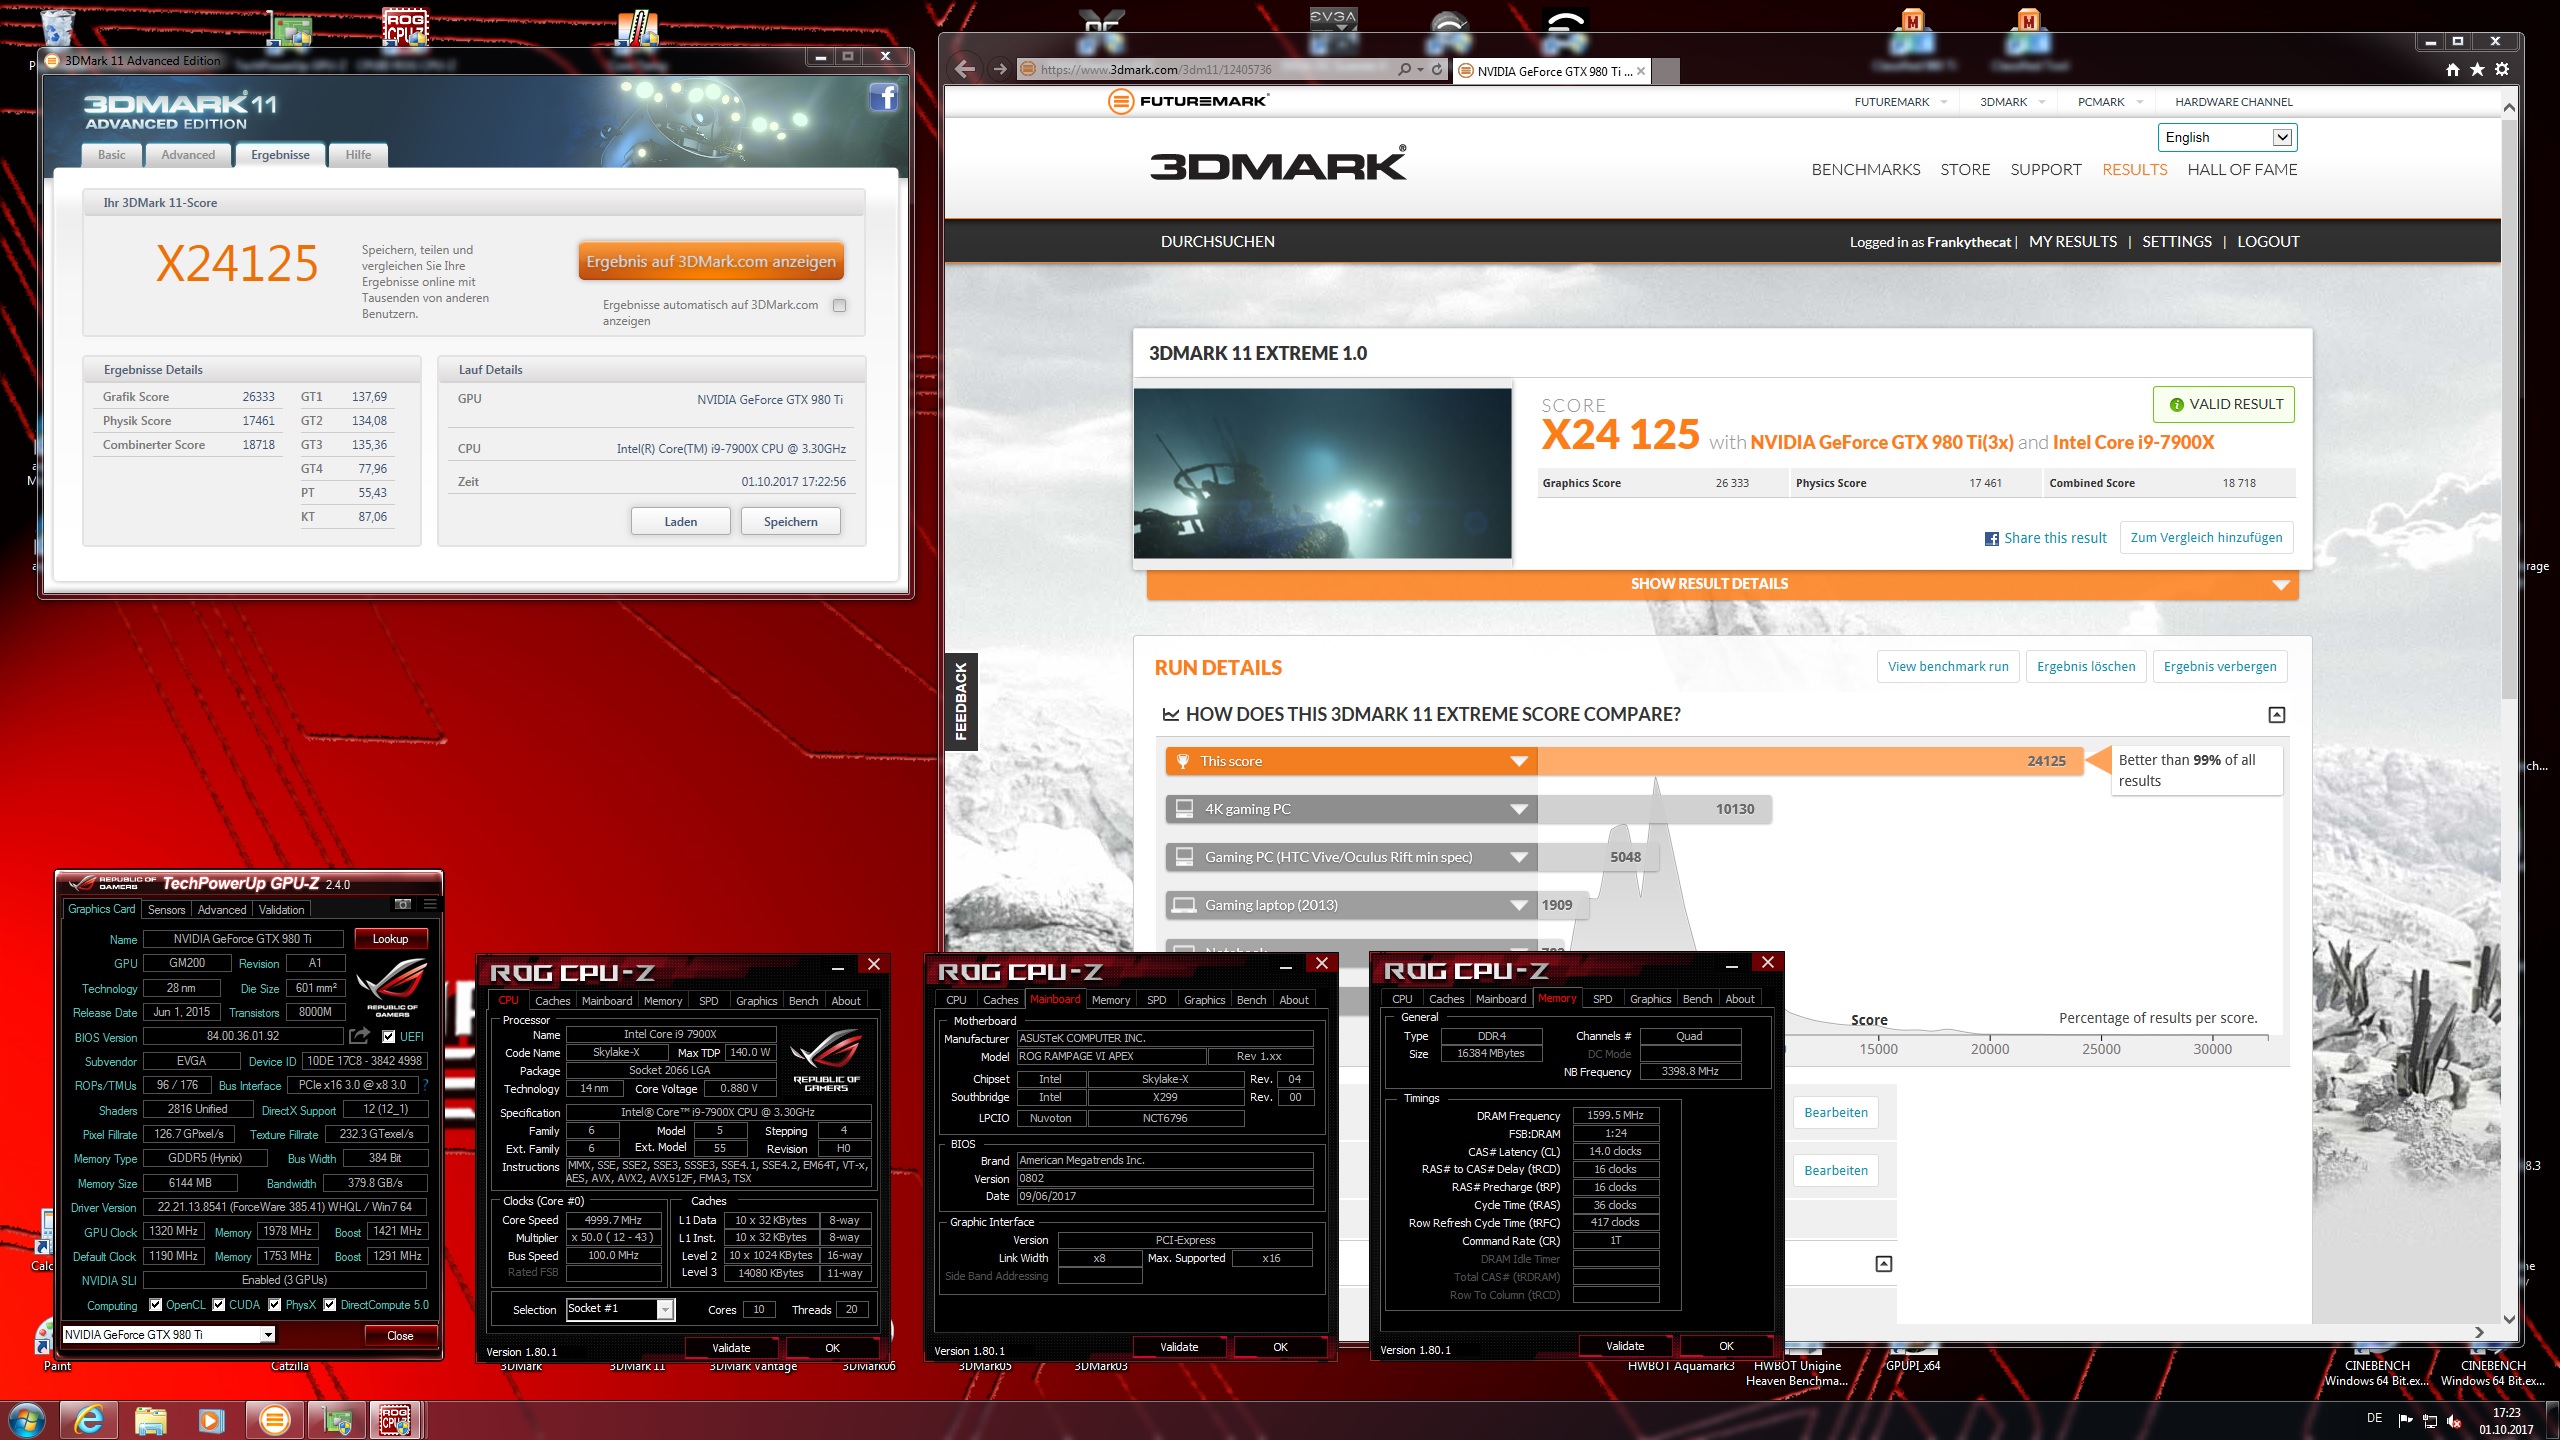Switch to the 3DMark 11 taskbar icon

[x=274, y=1420]
